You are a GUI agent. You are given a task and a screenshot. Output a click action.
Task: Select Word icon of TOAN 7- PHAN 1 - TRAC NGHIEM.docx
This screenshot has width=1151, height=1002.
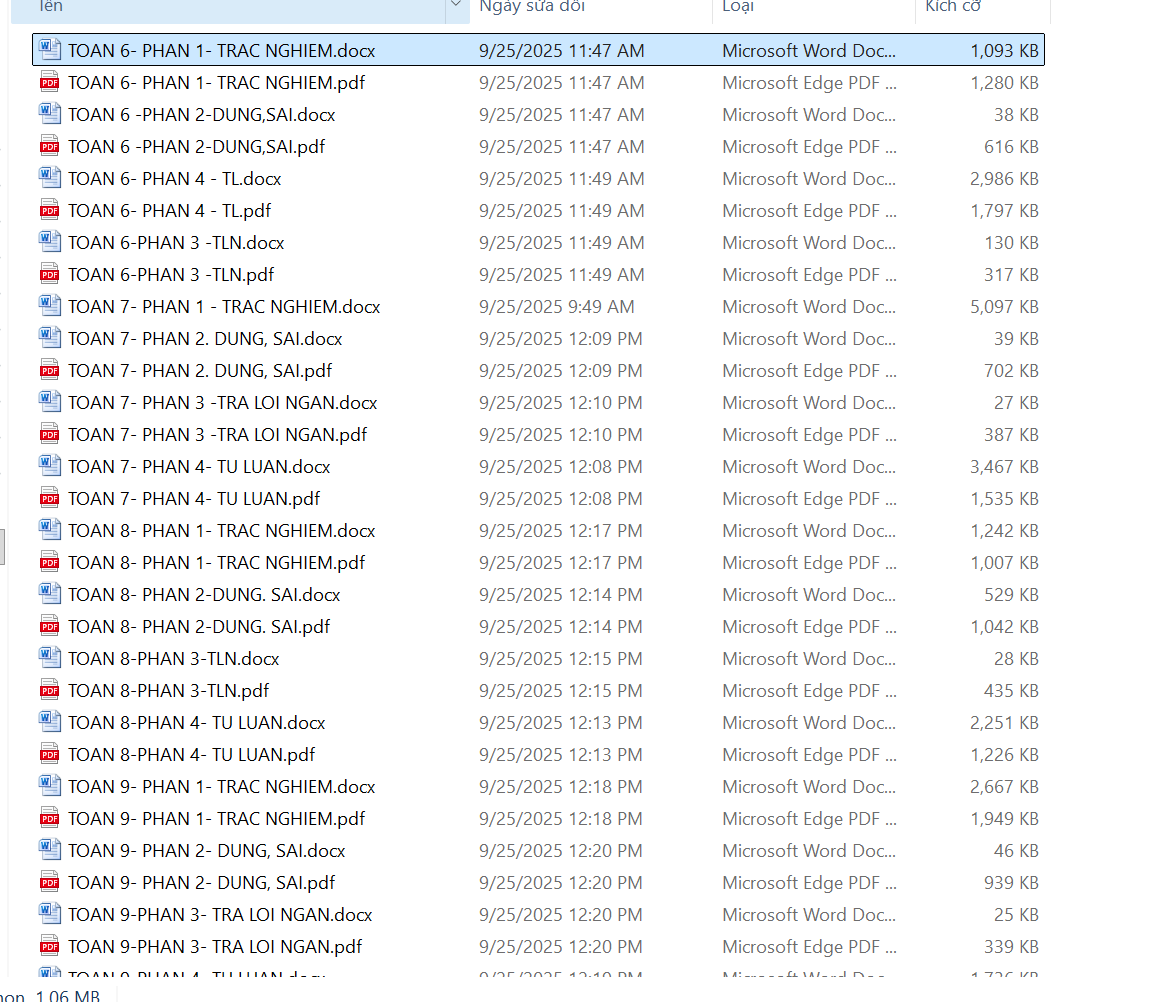[x=49, y=307]
